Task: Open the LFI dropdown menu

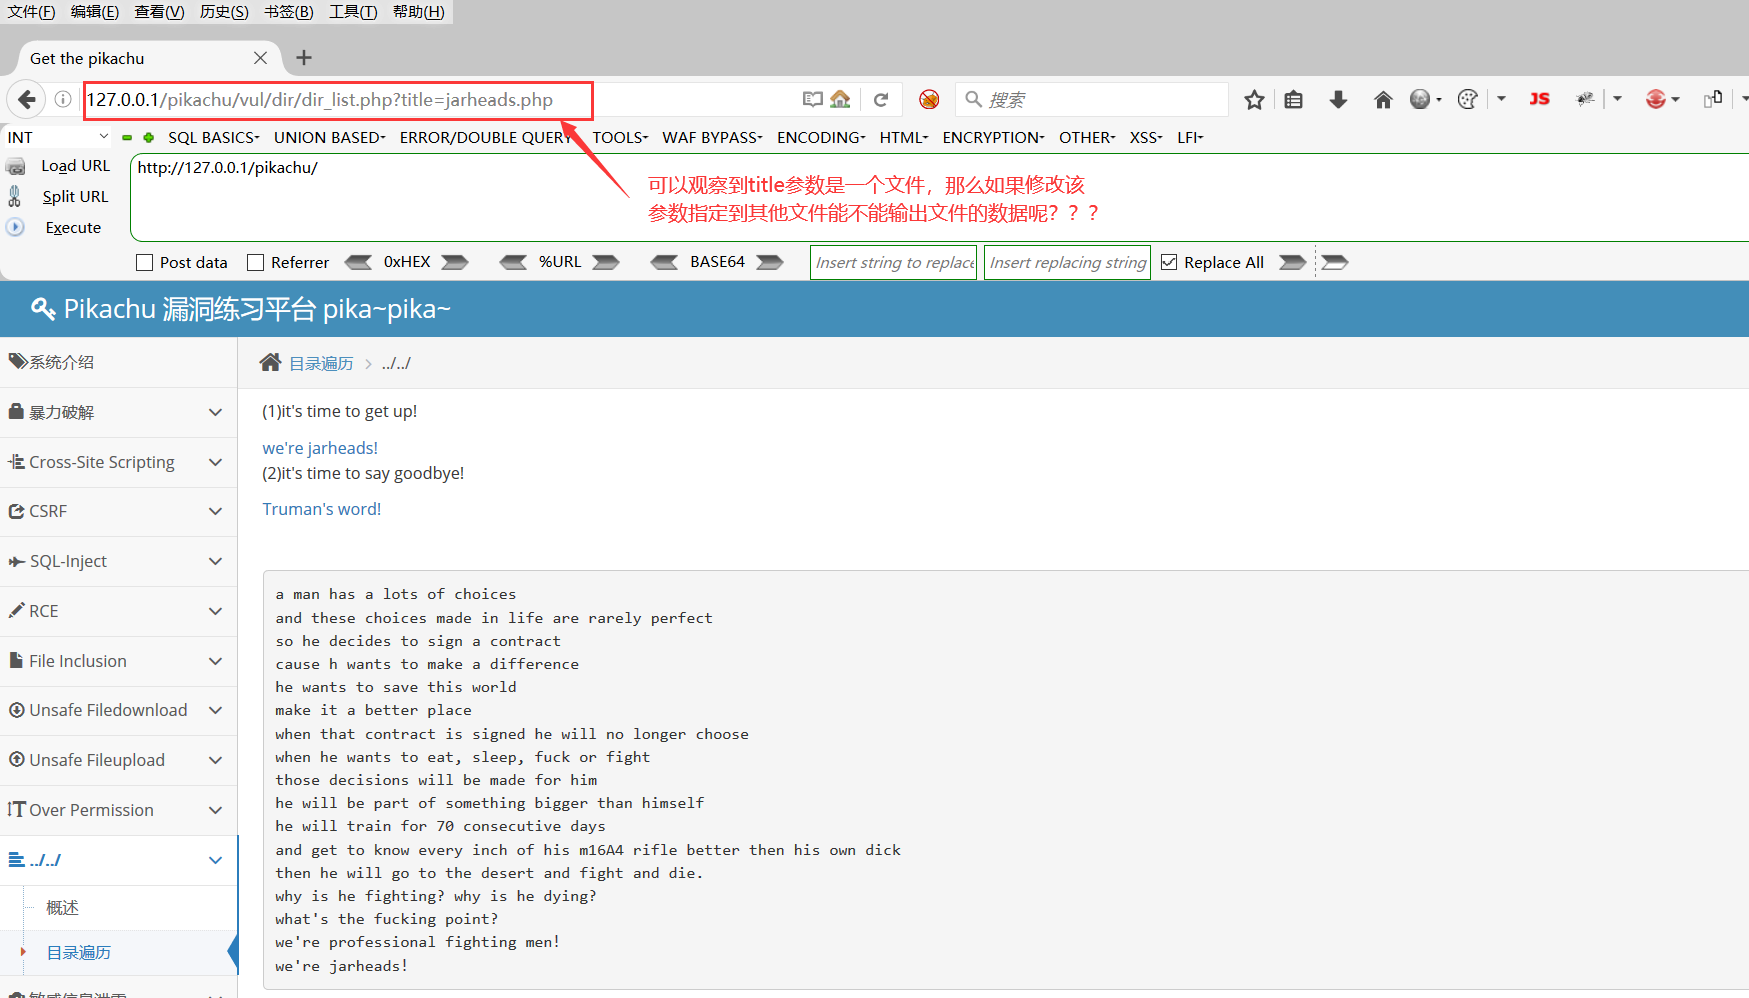Action: click(1190, 137)
